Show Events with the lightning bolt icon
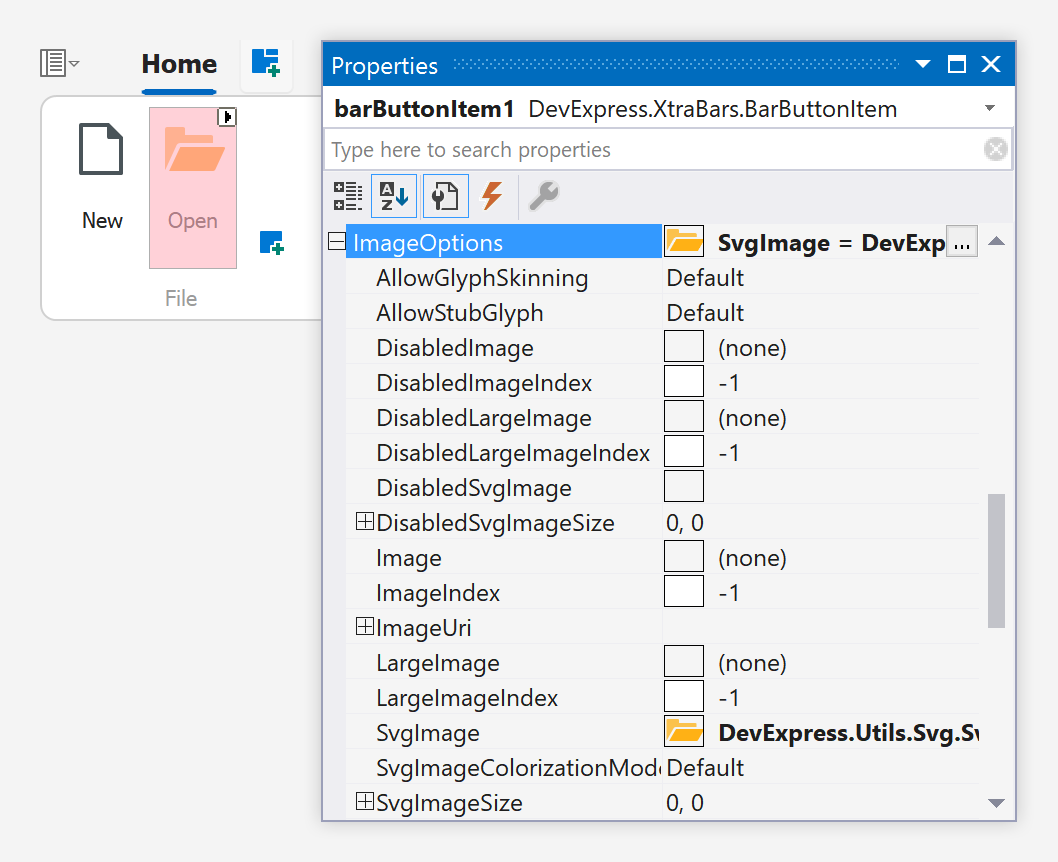The image size is (1058, 862). 492,196
